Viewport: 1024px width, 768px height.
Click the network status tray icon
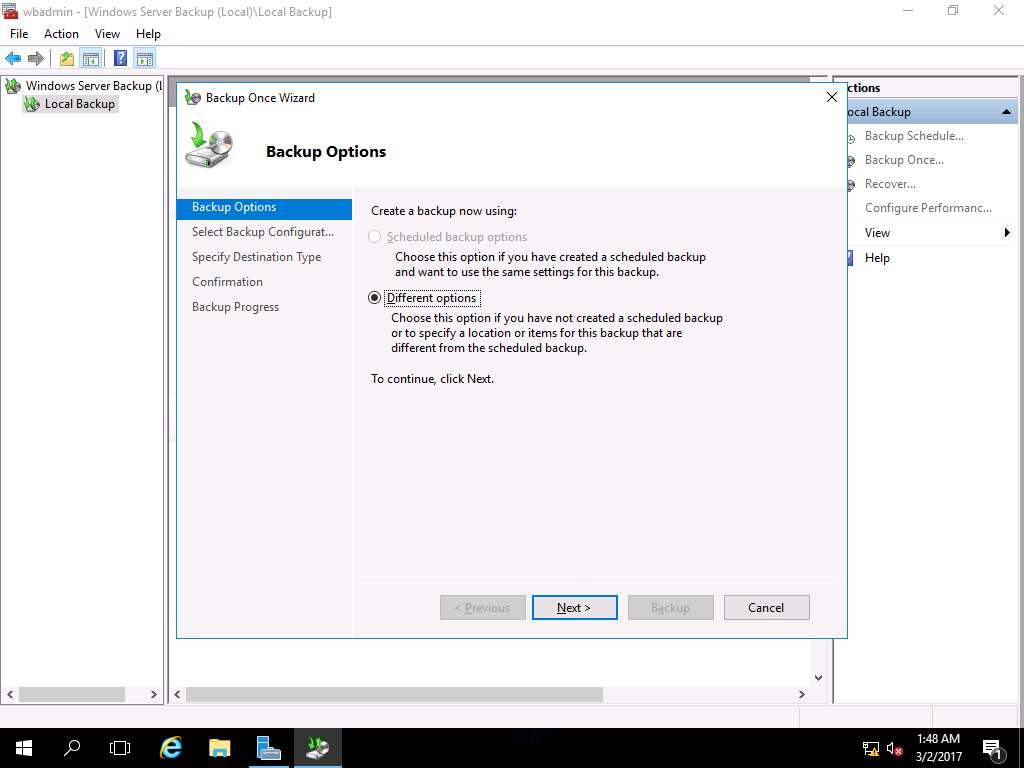871,749
